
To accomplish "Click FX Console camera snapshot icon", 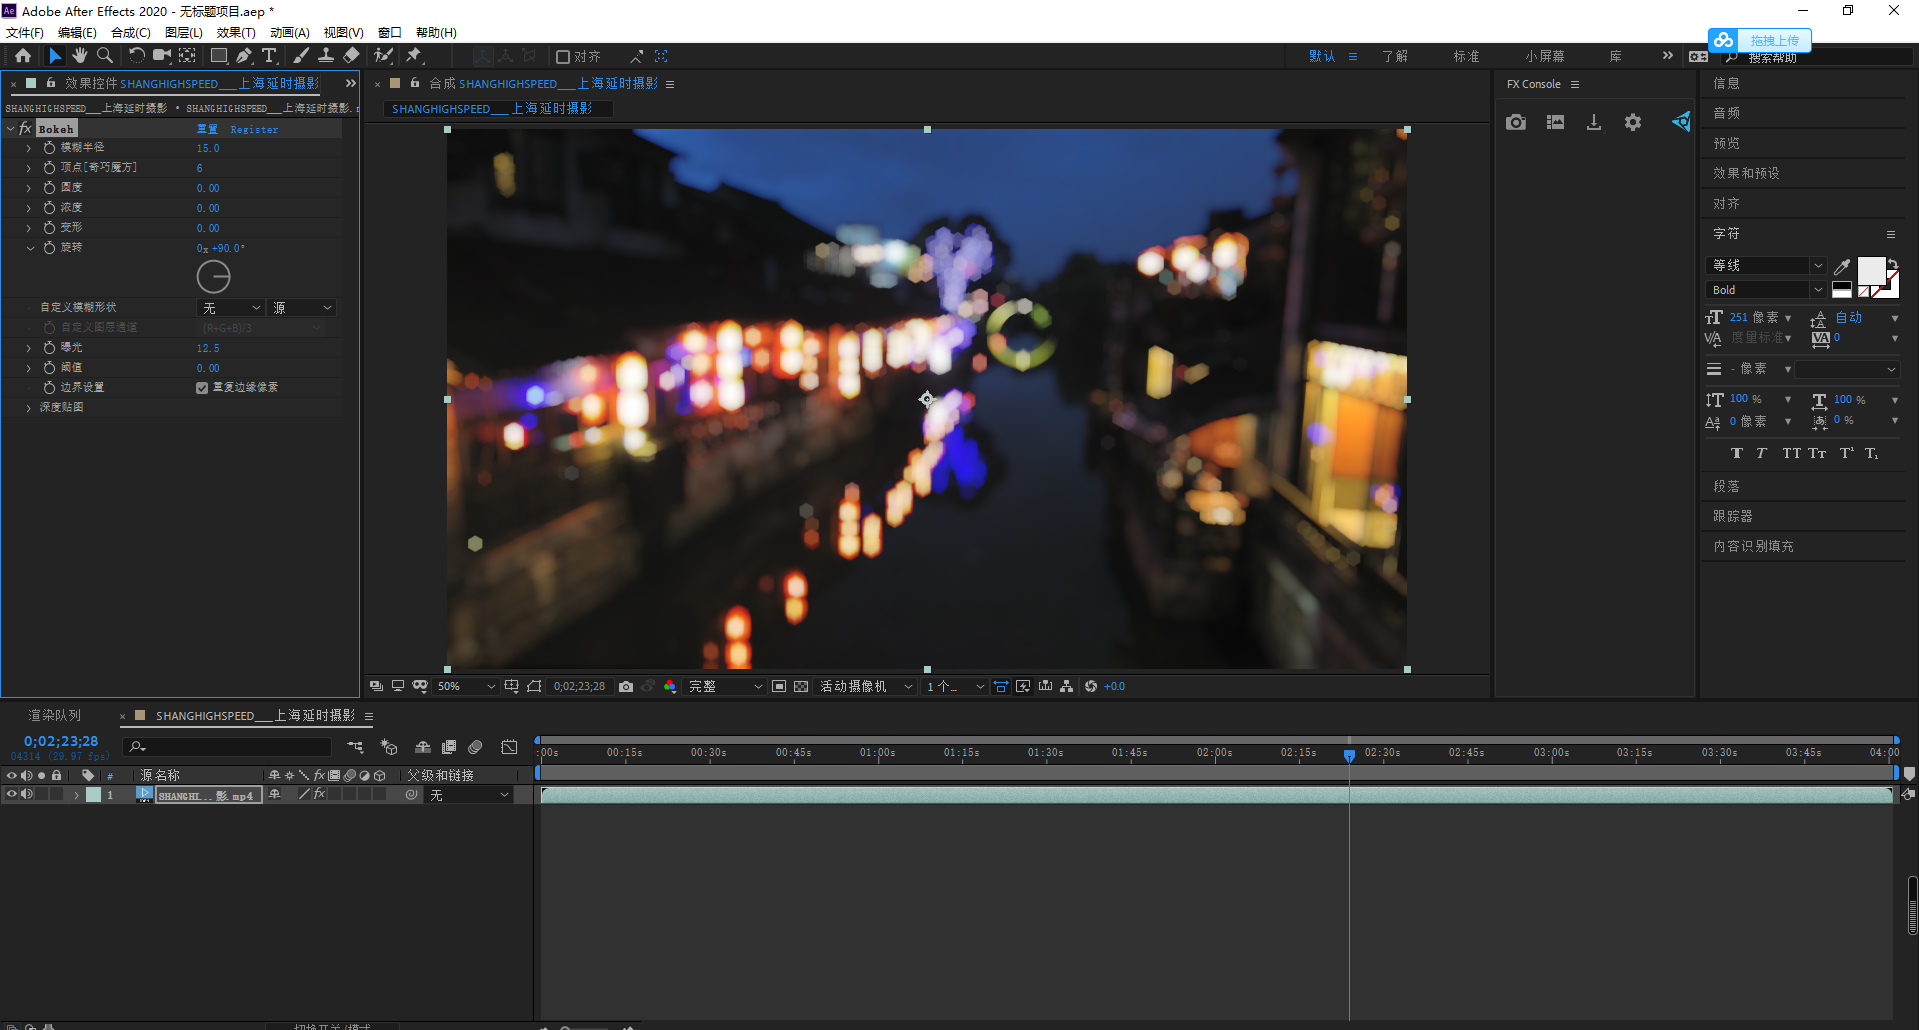I will 1516,122.
